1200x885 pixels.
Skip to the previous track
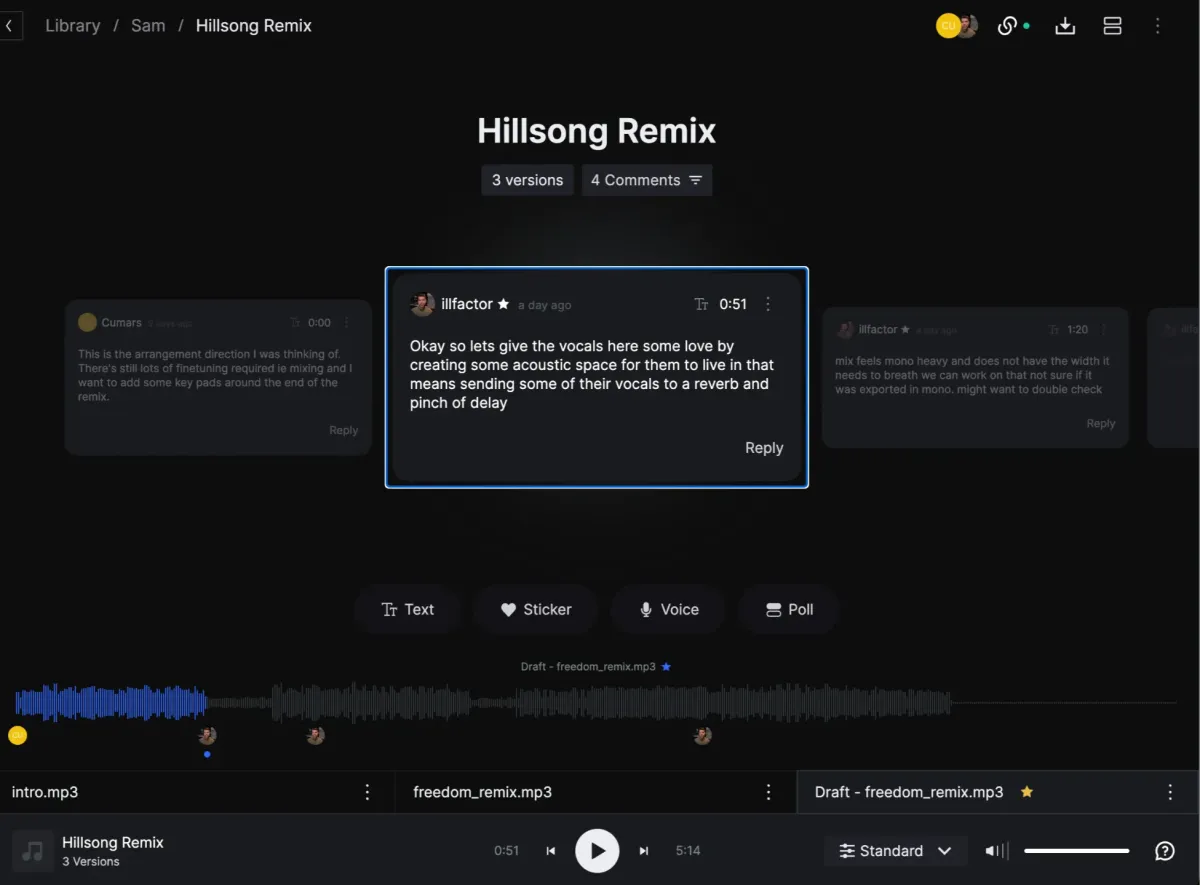coord(550,851)
